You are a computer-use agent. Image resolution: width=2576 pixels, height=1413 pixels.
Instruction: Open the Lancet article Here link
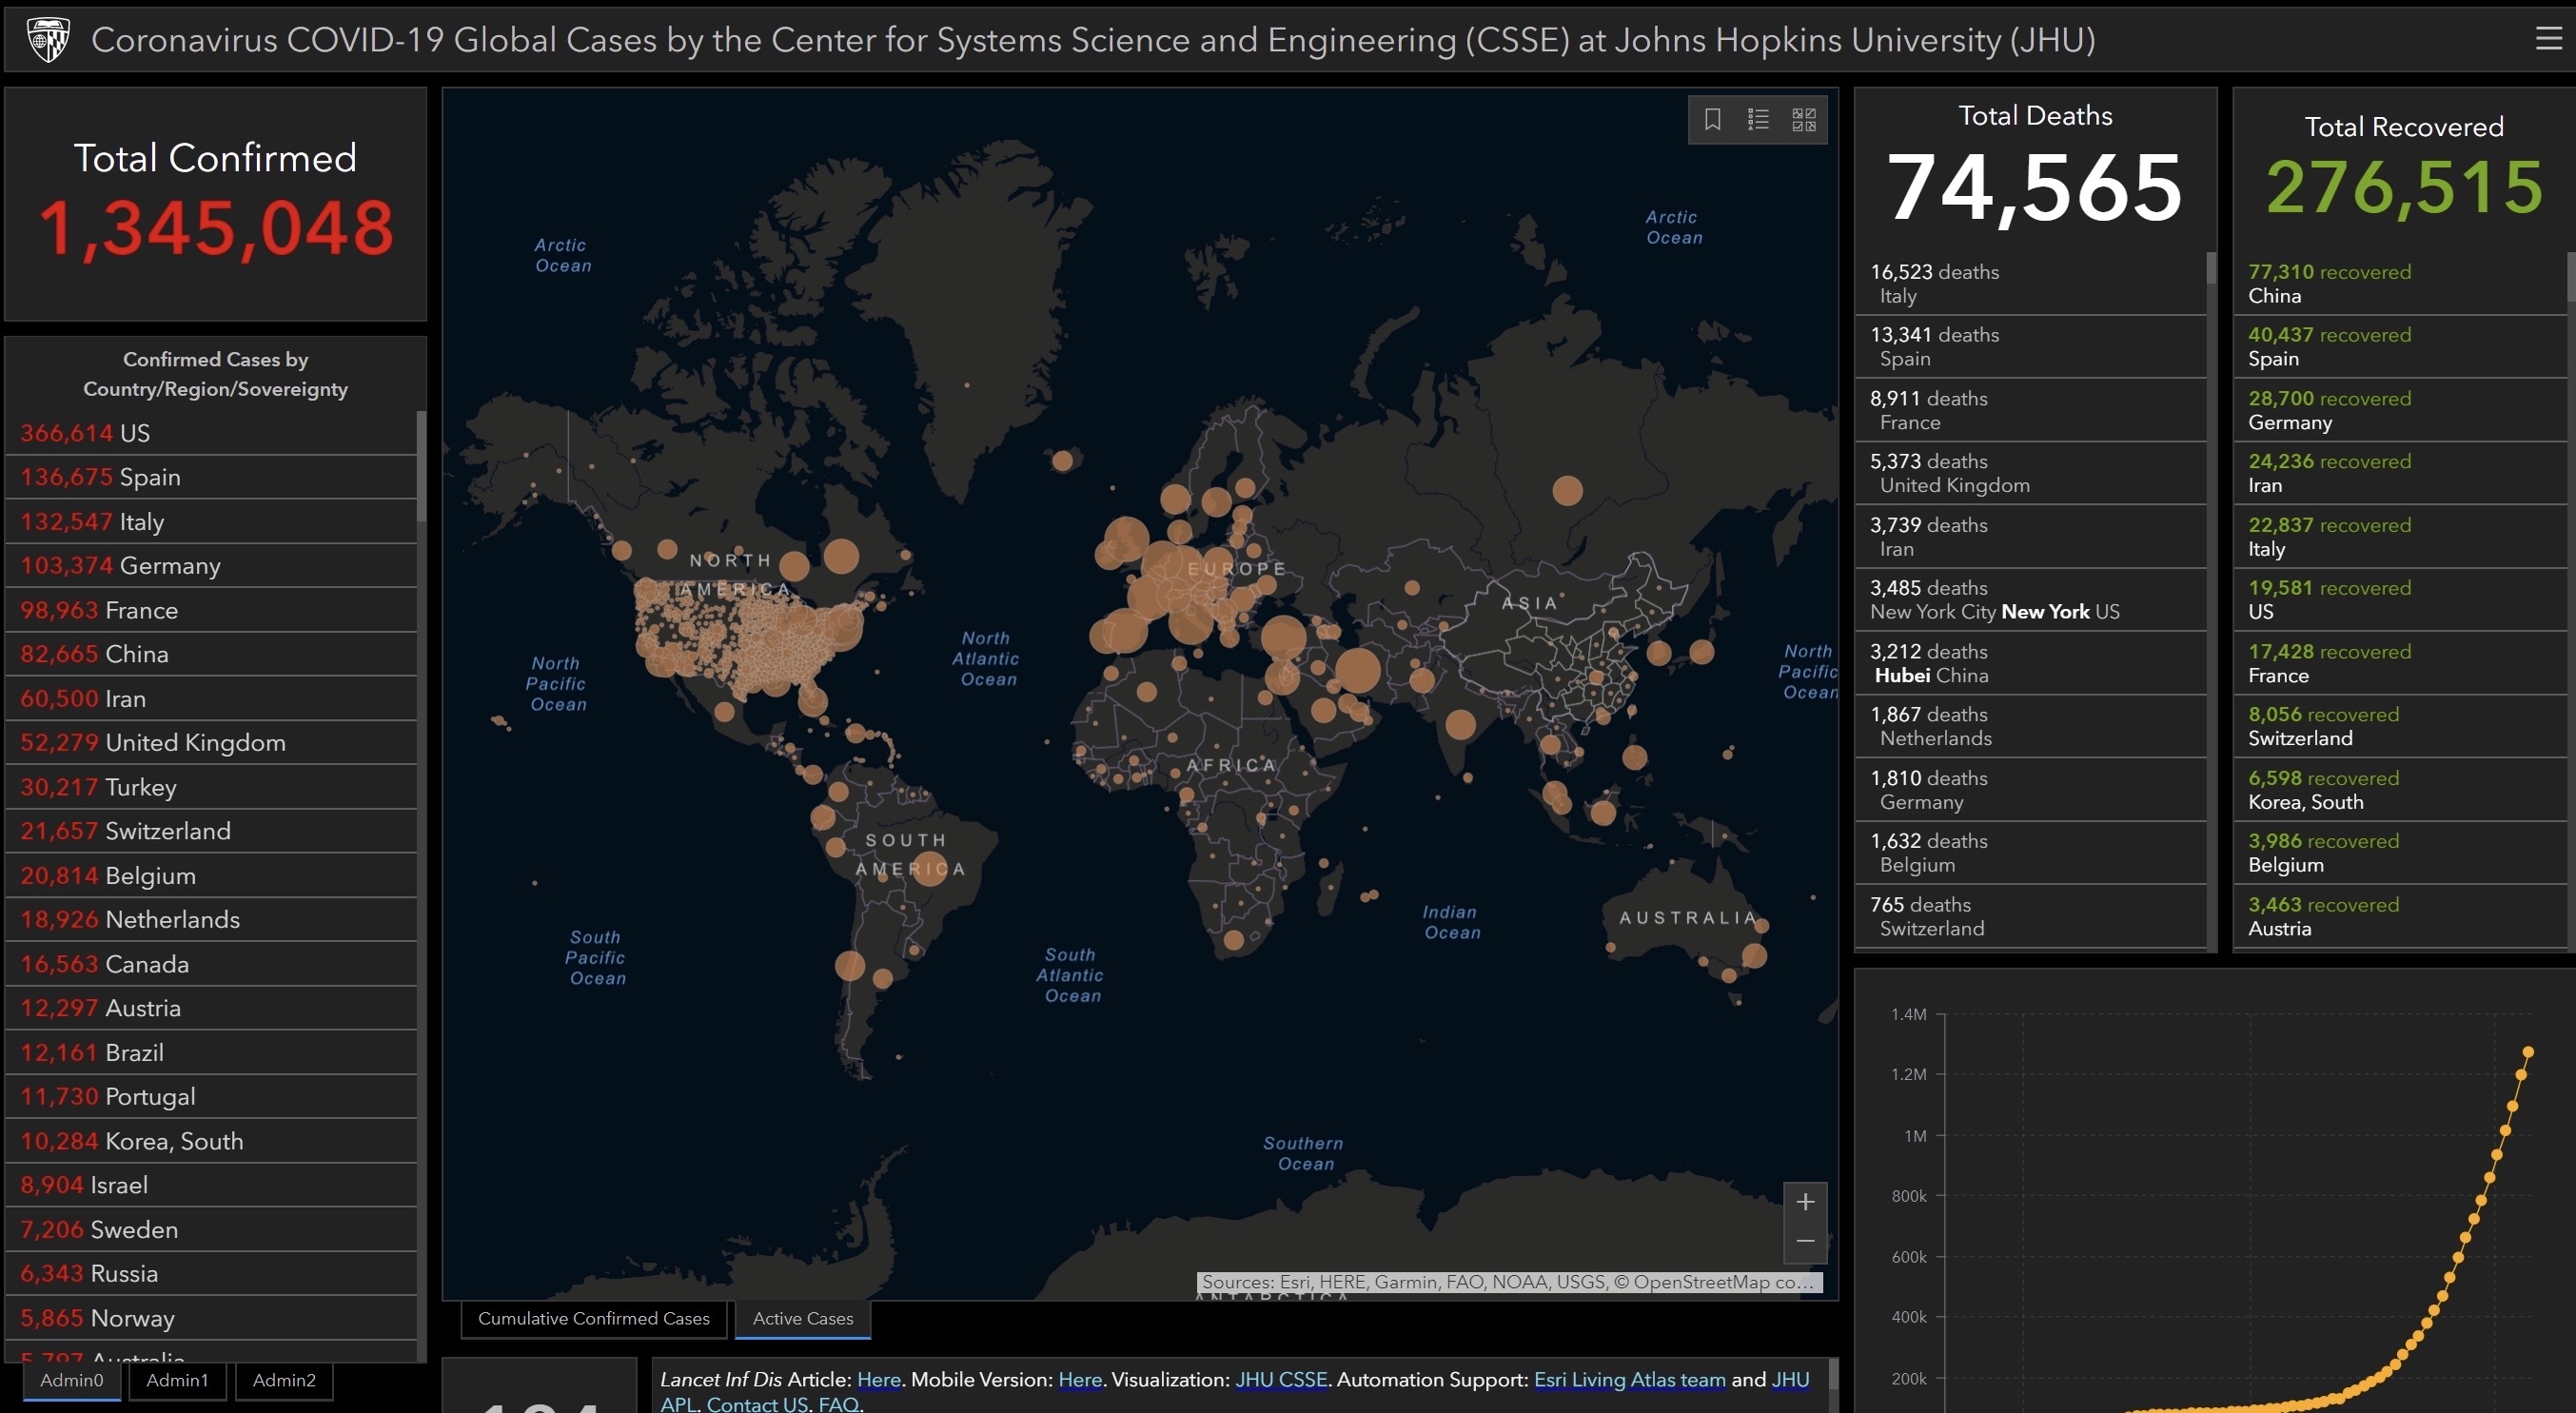click(879, 1379)
